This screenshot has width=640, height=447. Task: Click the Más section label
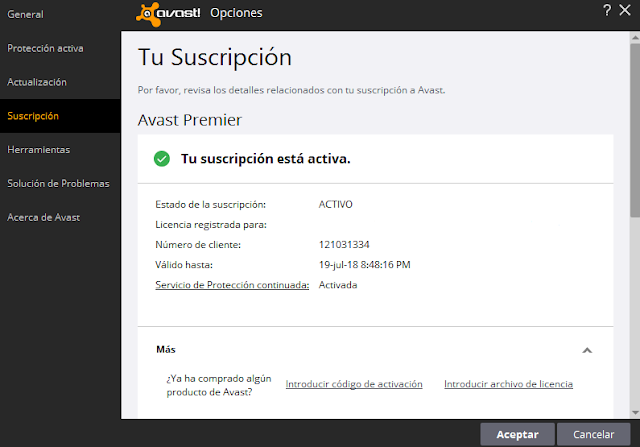[x=166, y=349]
